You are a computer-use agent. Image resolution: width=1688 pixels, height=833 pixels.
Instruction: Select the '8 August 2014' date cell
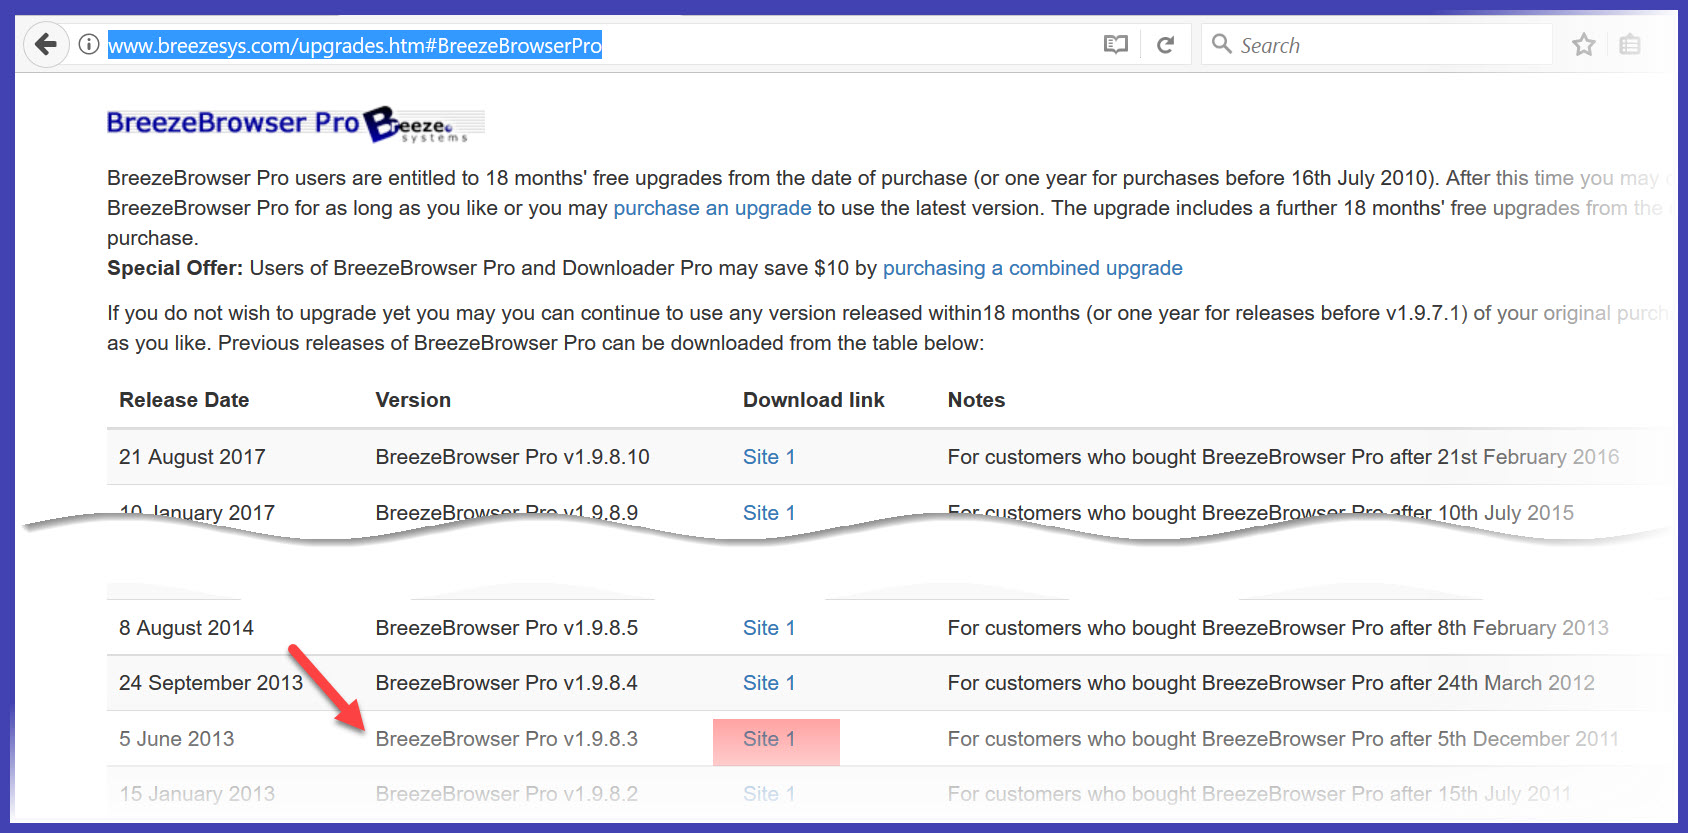click(x=186, y=628)
